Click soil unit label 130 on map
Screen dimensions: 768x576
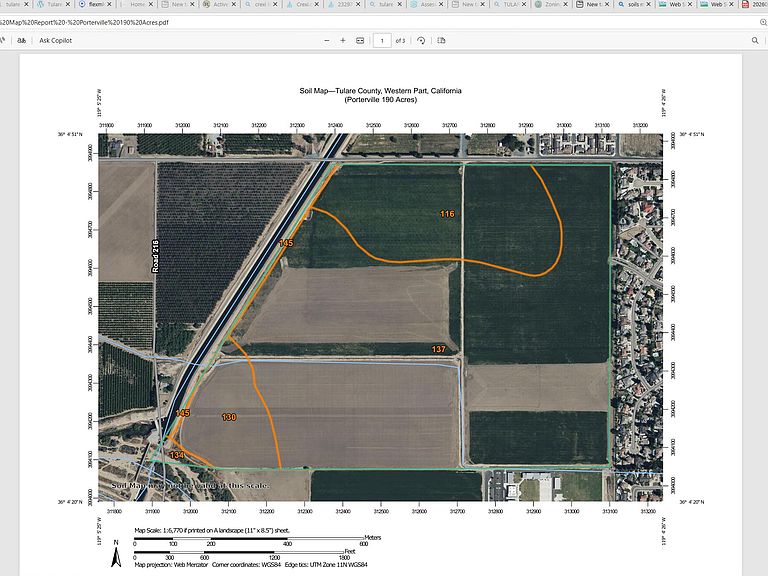tap(229, 417)
